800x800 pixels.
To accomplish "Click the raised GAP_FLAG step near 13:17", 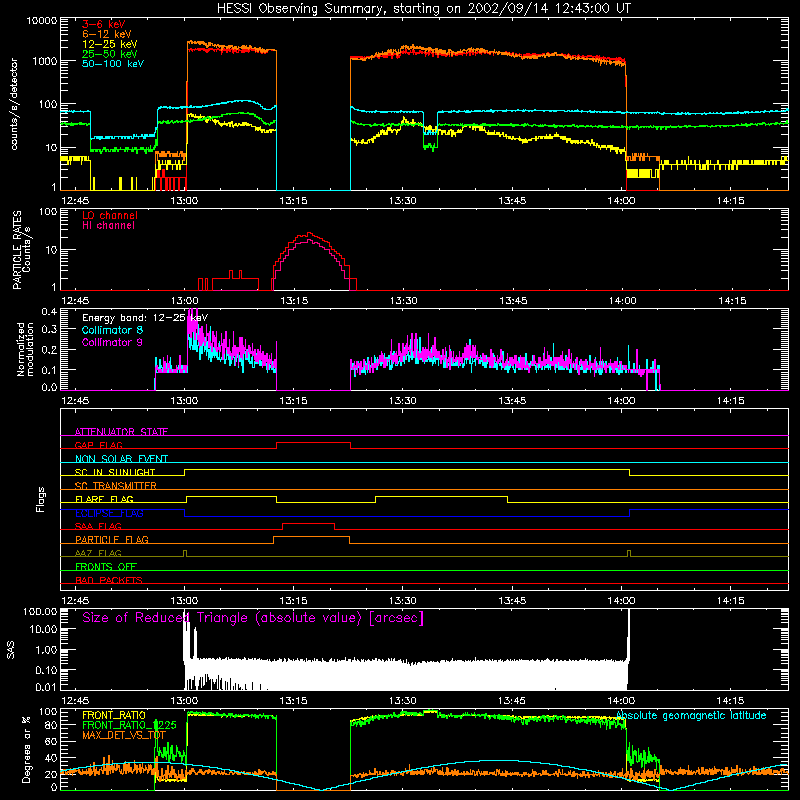I will click(x=313, y=443).
